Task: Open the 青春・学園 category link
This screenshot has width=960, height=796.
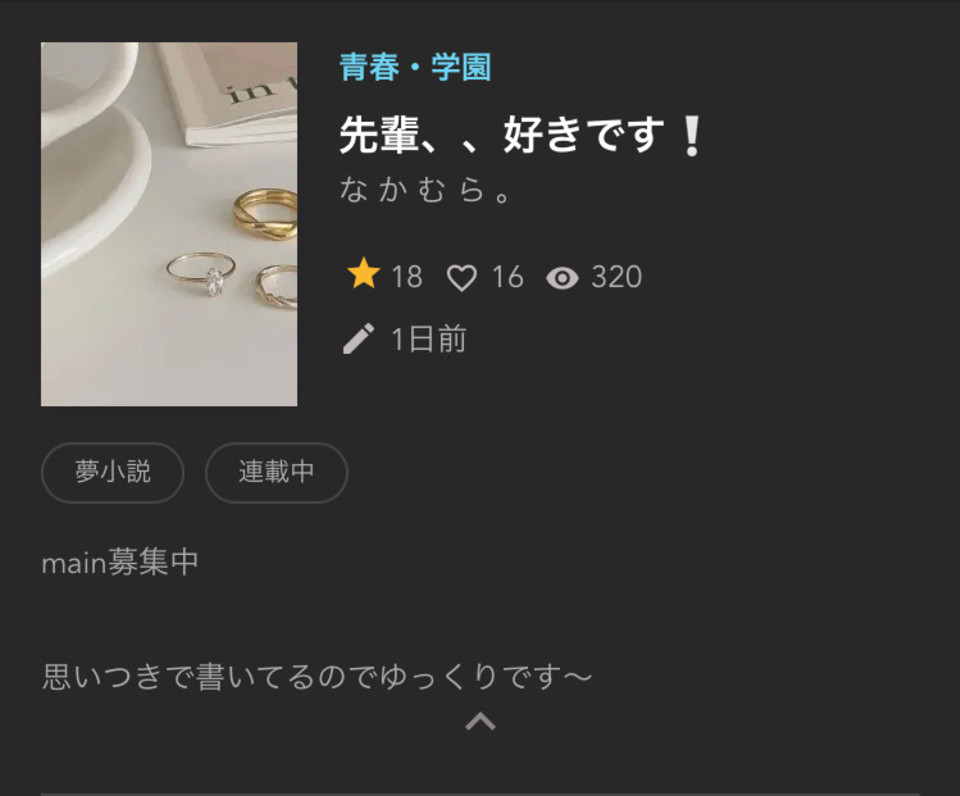Action: click(415, 67)
